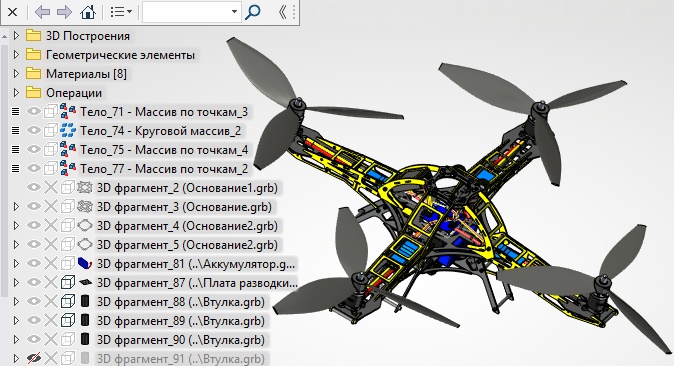Screen dimensions: 674x366
Task: Click the home icon in the toolbar
Action: point(88,12)
